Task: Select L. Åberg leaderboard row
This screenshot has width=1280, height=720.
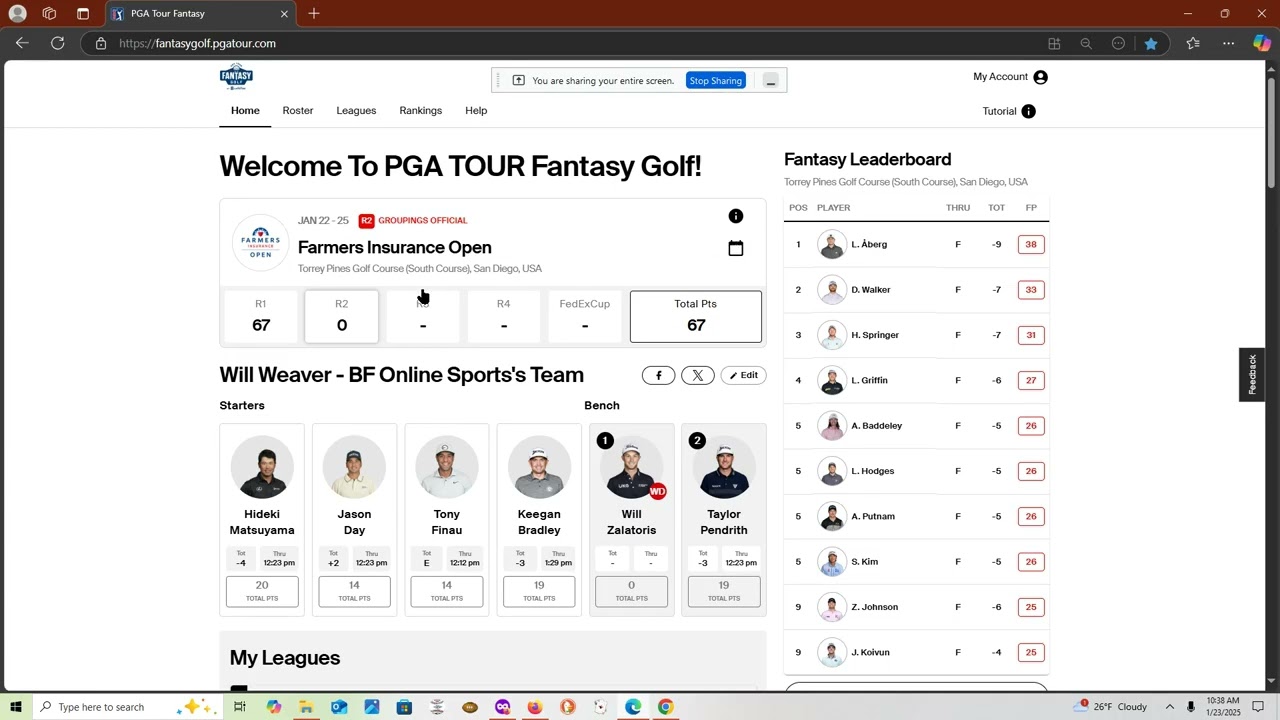Action: 916,244
